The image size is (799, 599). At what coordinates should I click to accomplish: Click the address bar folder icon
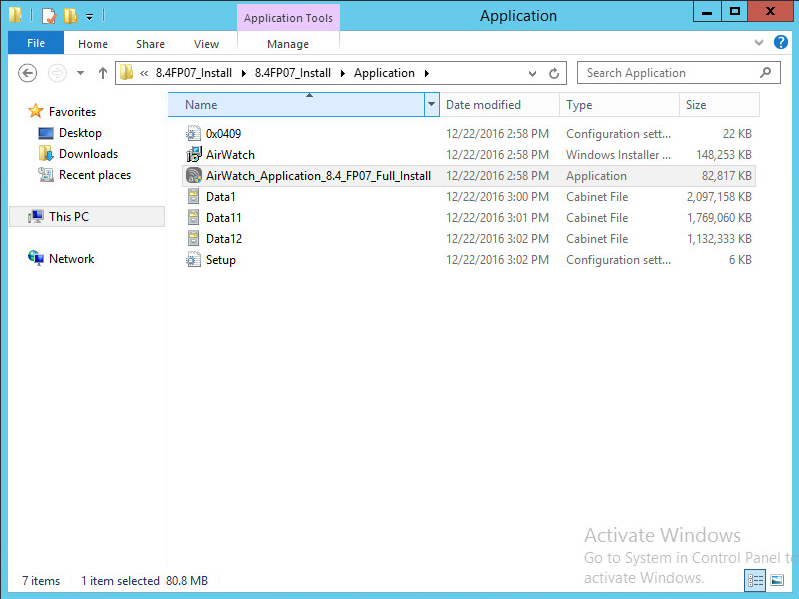click(126, 73)
